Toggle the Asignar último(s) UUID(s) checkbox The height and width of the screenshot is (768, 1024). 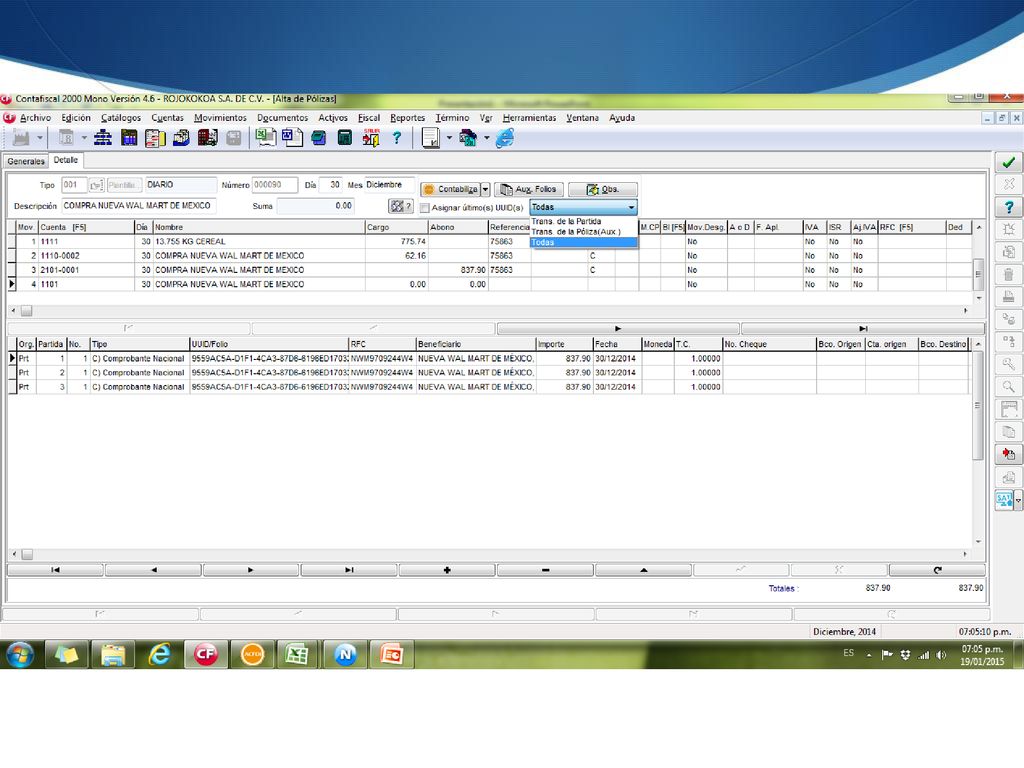point(424,208)
